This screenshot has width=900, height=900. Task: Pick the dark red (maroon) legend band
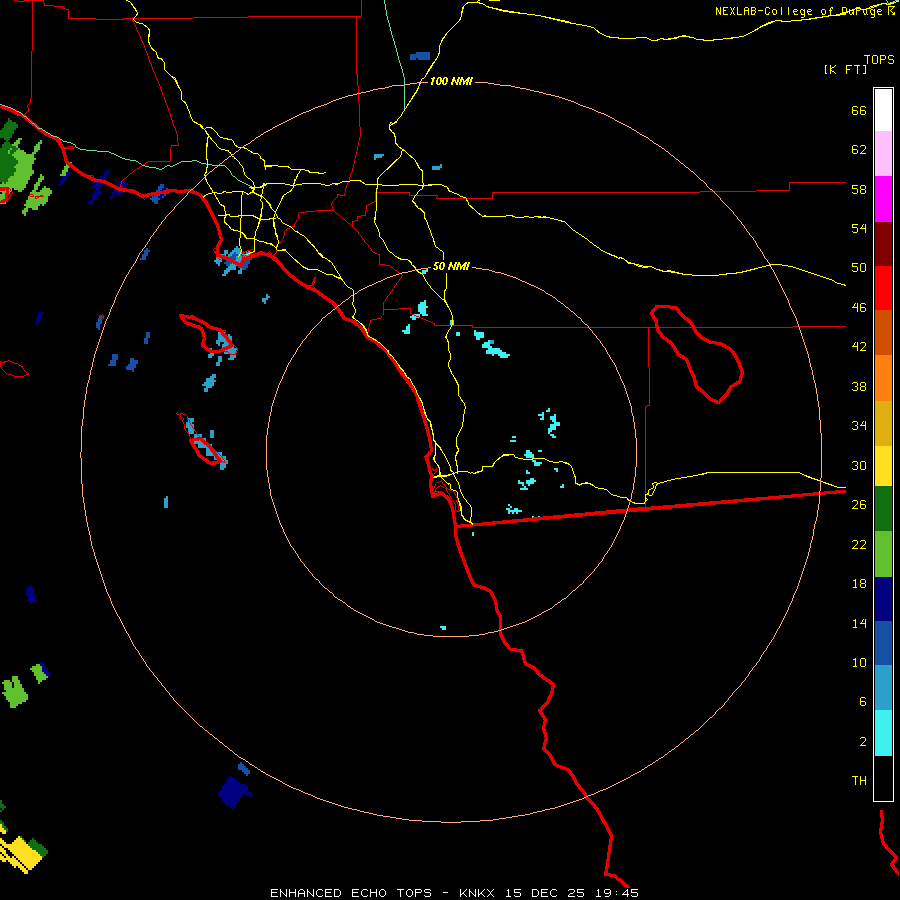(x=883, y=244)
